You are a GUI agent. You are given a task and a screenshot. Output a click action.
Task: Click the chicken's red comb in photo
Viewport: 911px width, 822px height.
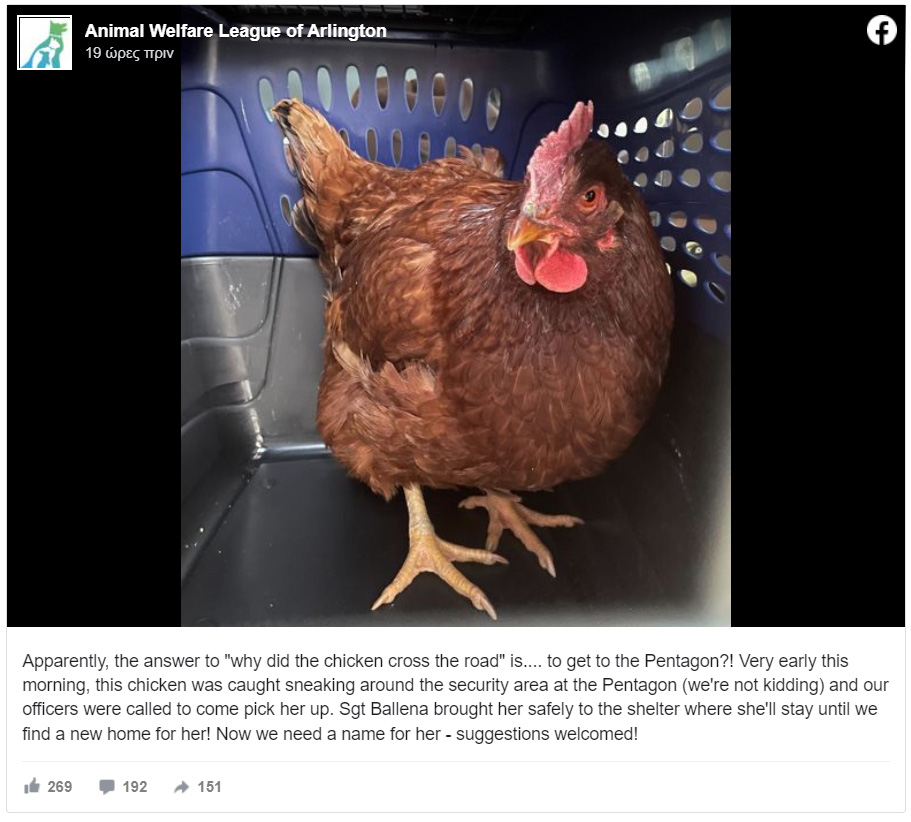(559, 152)
